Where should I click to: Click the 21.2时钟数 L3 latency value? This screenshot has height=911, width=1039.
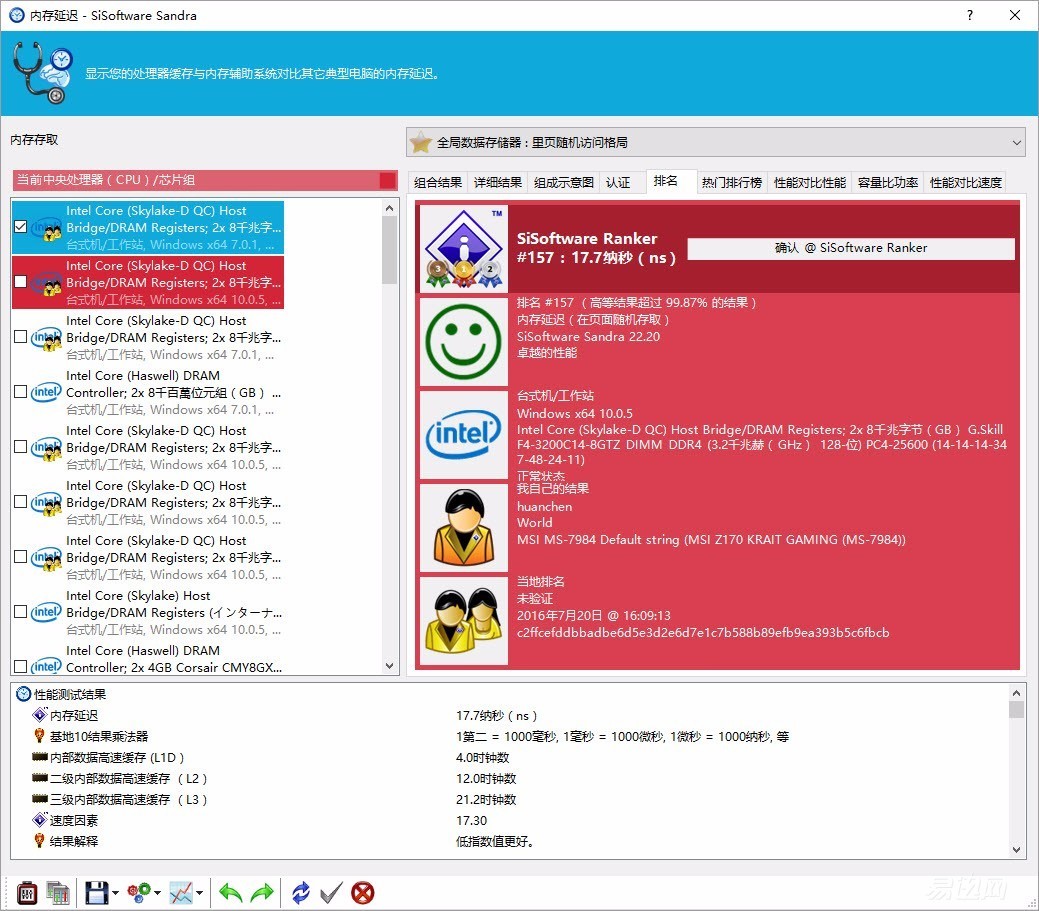pyautogui.click(x=486, y=799)
